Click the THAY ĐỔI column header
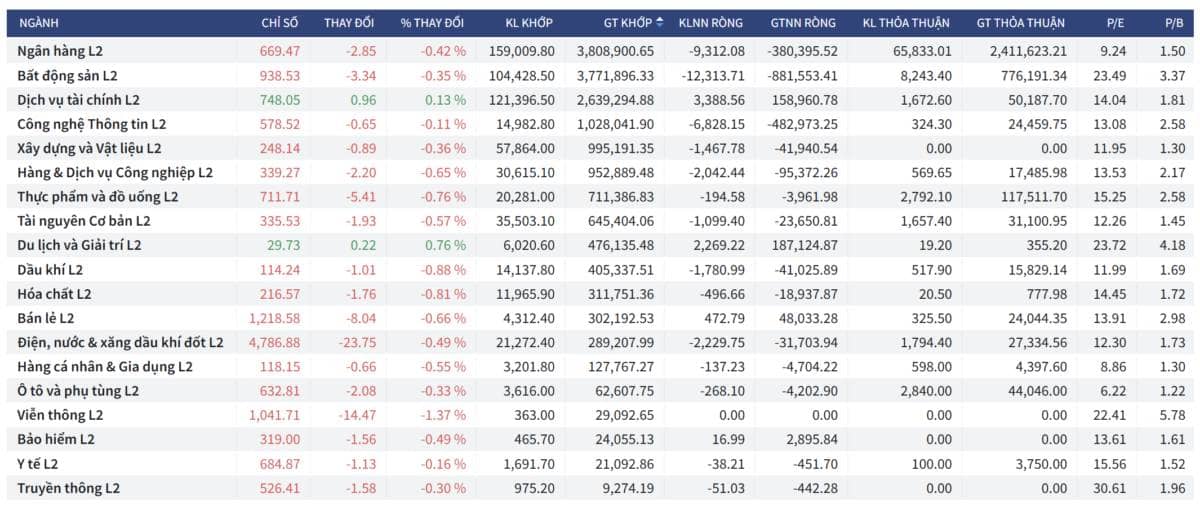 click(x=350, y=22)
